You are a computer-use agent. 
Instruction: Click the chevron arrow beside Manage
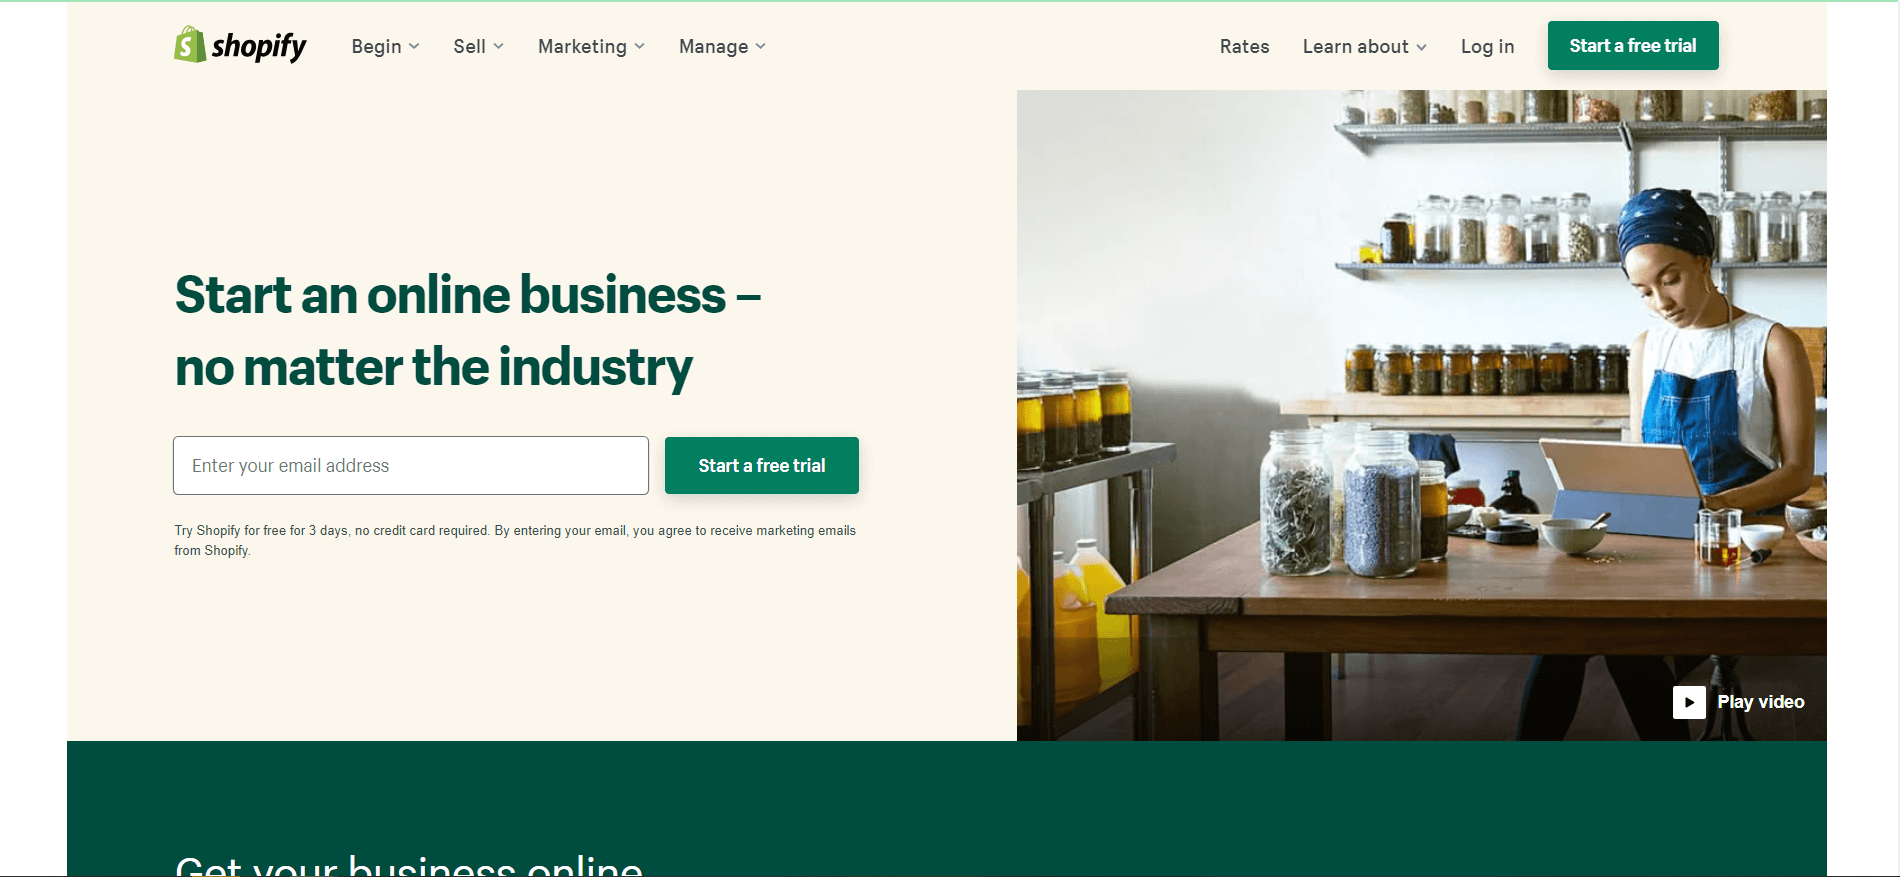pyautogui.click(x=760, y=47)
